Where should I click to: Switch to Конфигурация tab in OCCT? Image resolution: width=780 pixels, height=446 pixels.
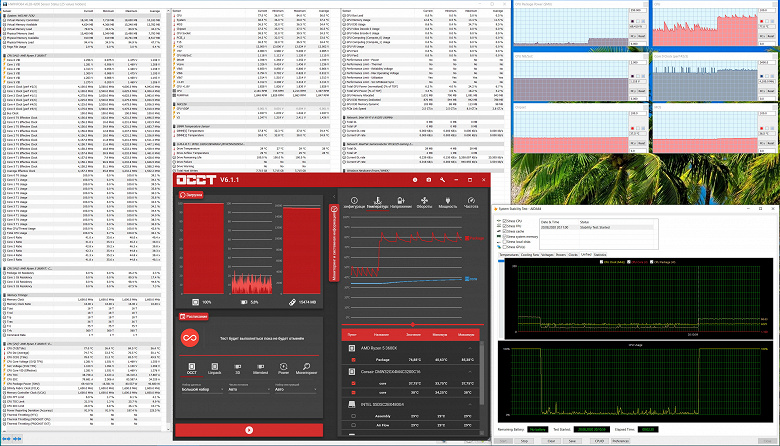[354, 202]
